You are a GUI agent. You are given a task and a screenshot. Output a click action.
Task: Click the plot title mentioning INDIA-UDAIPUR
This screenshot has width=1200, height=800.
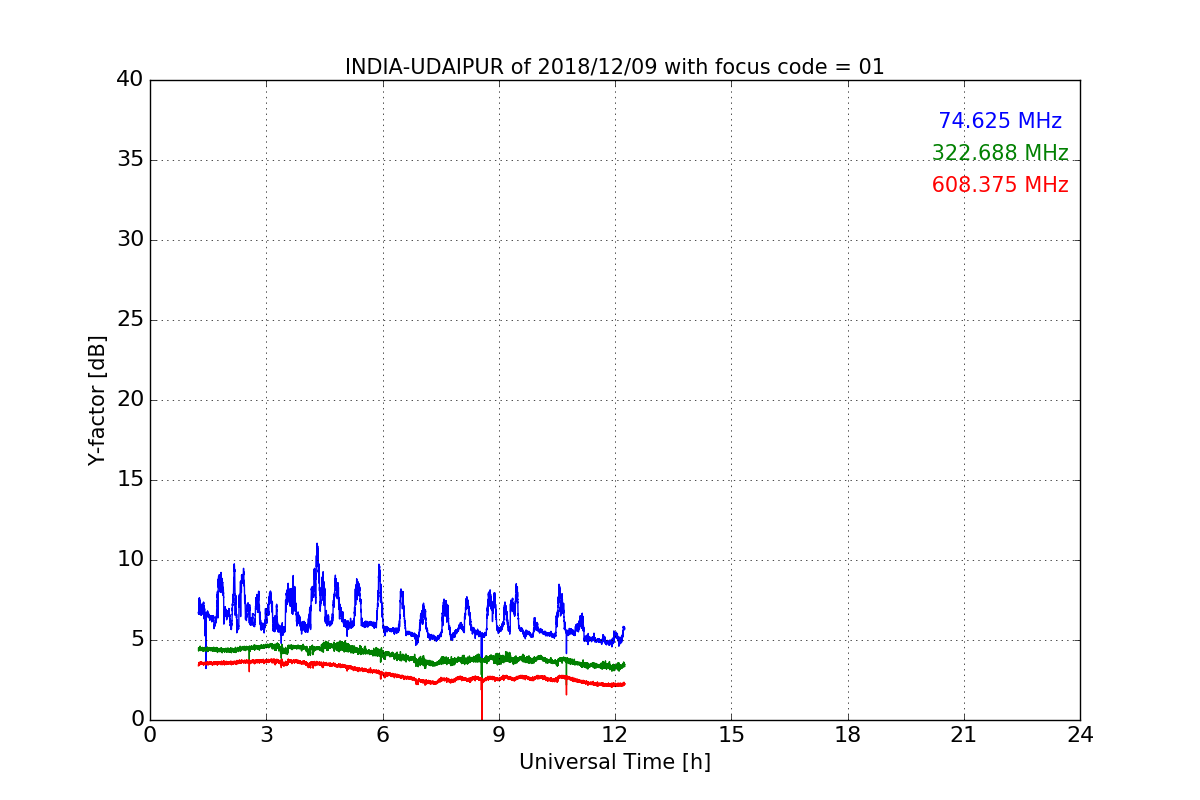point(614,67)
